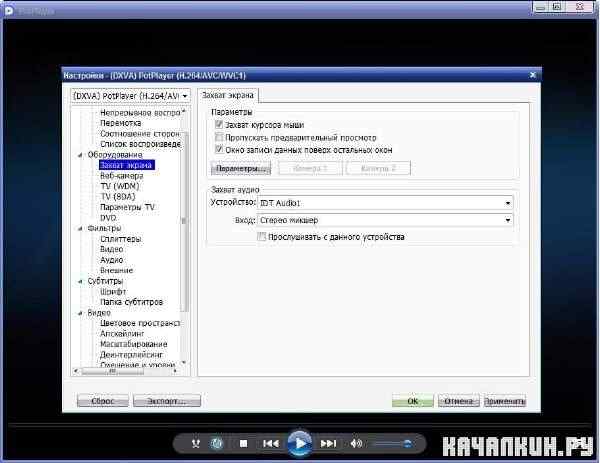Toggle Окно записи данных поверх остальных окон
600x463 pixels.
(219, 149)
